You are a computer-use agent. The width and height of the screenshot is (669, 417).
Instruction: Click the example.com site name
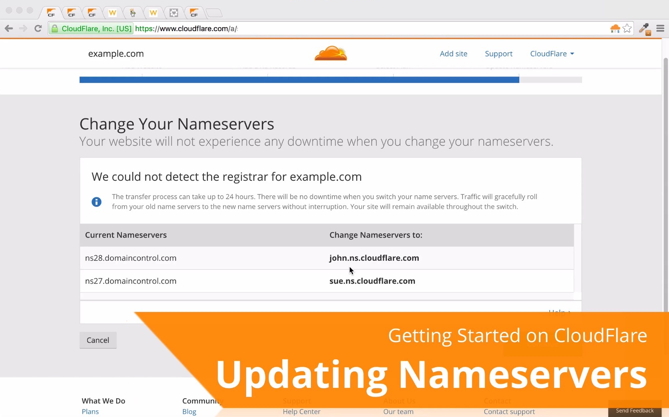[116, 54]
